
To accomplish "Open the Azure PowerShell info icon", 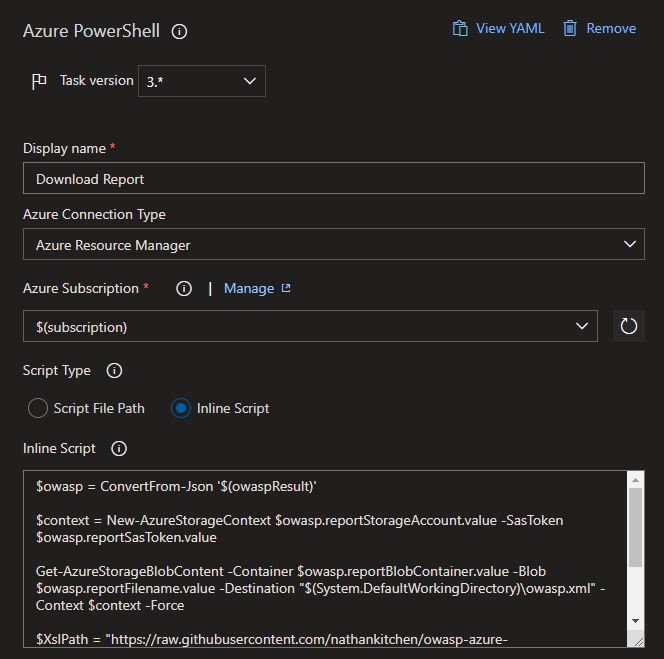I will coord(179,31).
